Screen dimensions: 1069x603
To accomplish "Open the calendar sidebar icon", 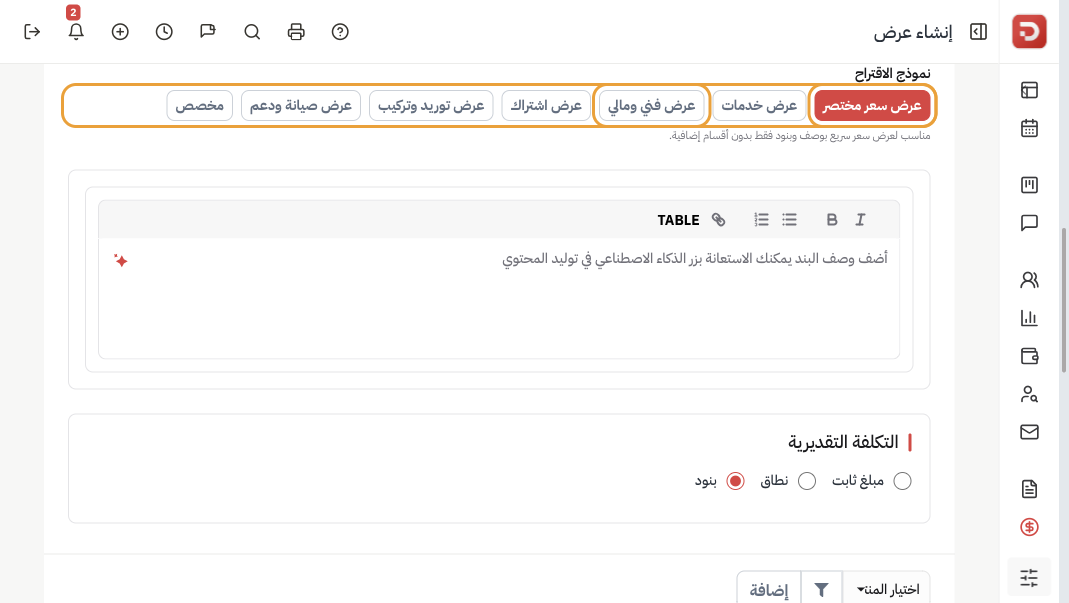I will [1029, 128].
